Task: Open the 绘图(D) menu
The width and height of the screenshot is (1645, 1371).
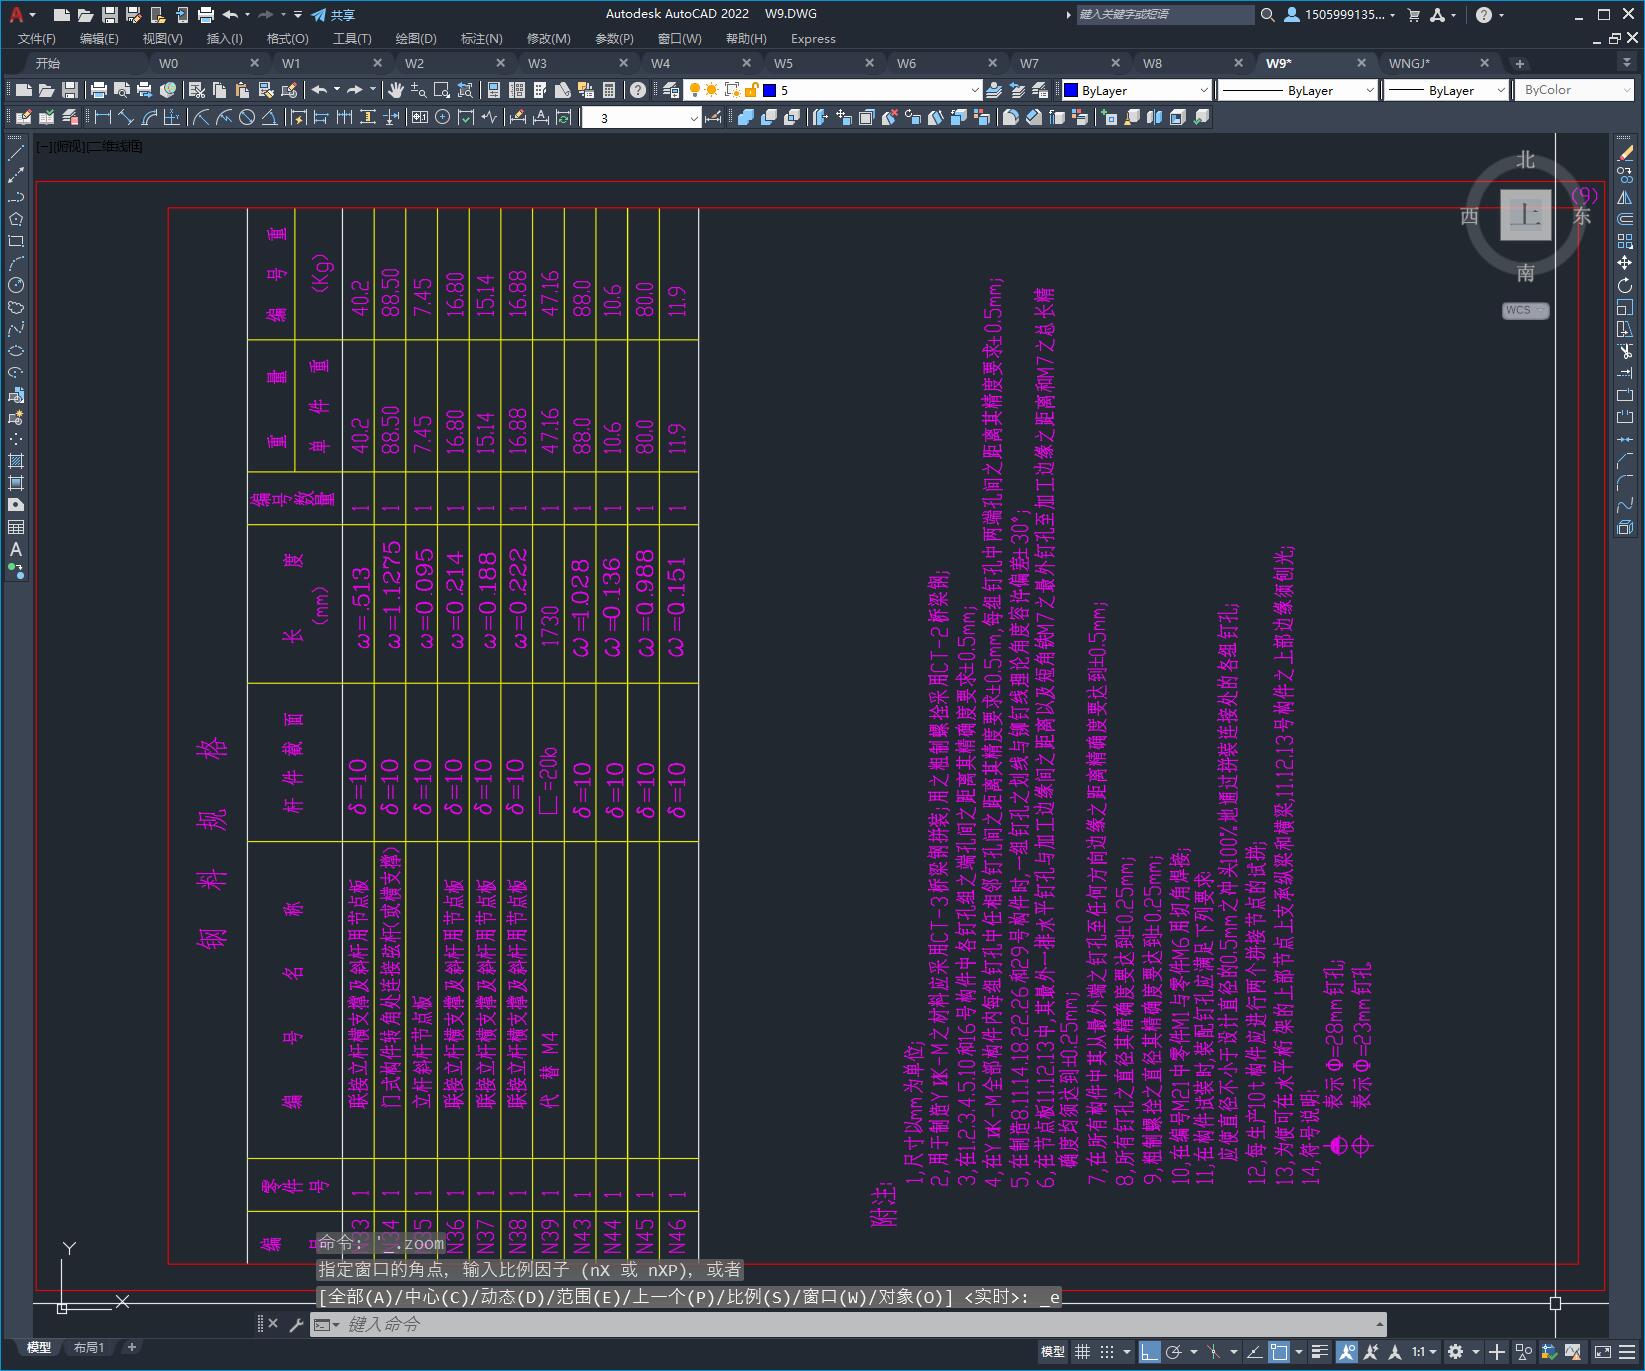Action: [x=416, y=39]
